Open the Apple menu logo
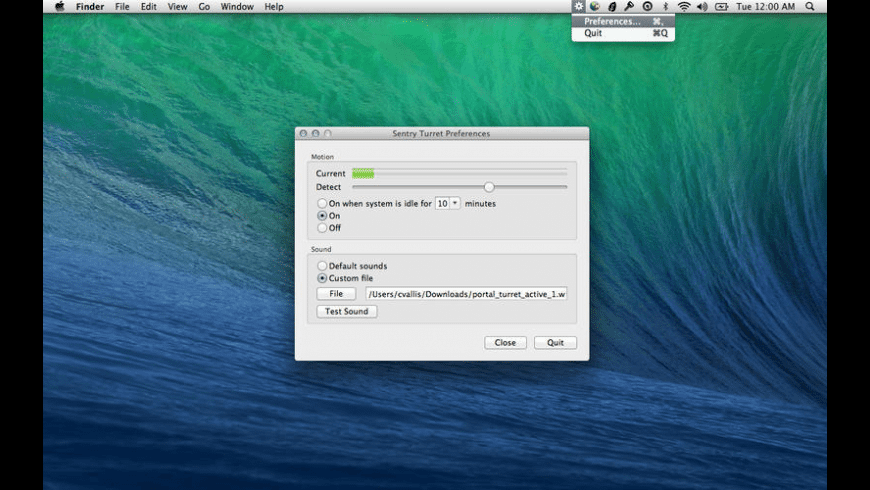Image resolution: width=870 pixels, height=490 pixels. pyautogui.click(x=59, y=7)
